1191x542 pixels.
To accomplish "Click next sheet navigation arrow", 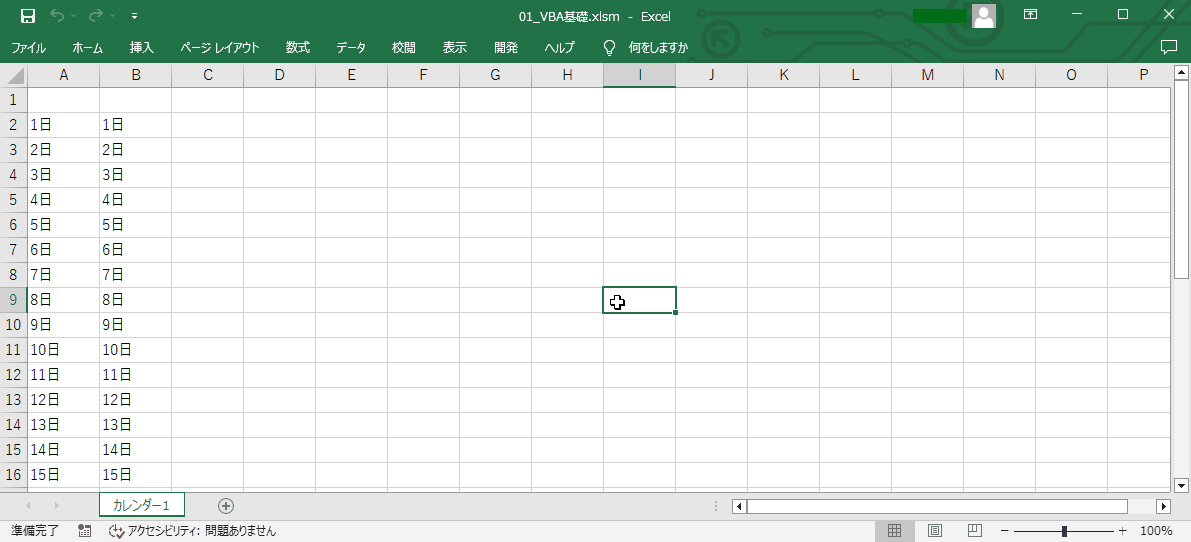I will point(55,506).
